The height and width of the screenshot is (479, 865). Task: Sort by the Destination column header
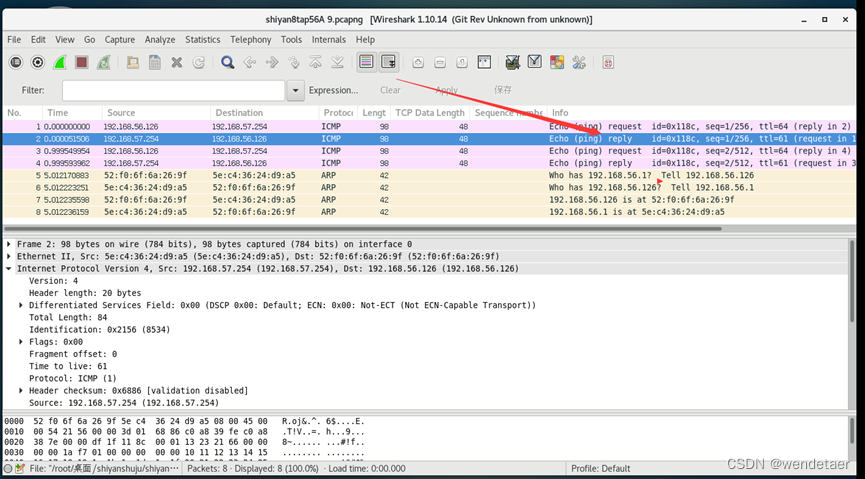(264, 113)
